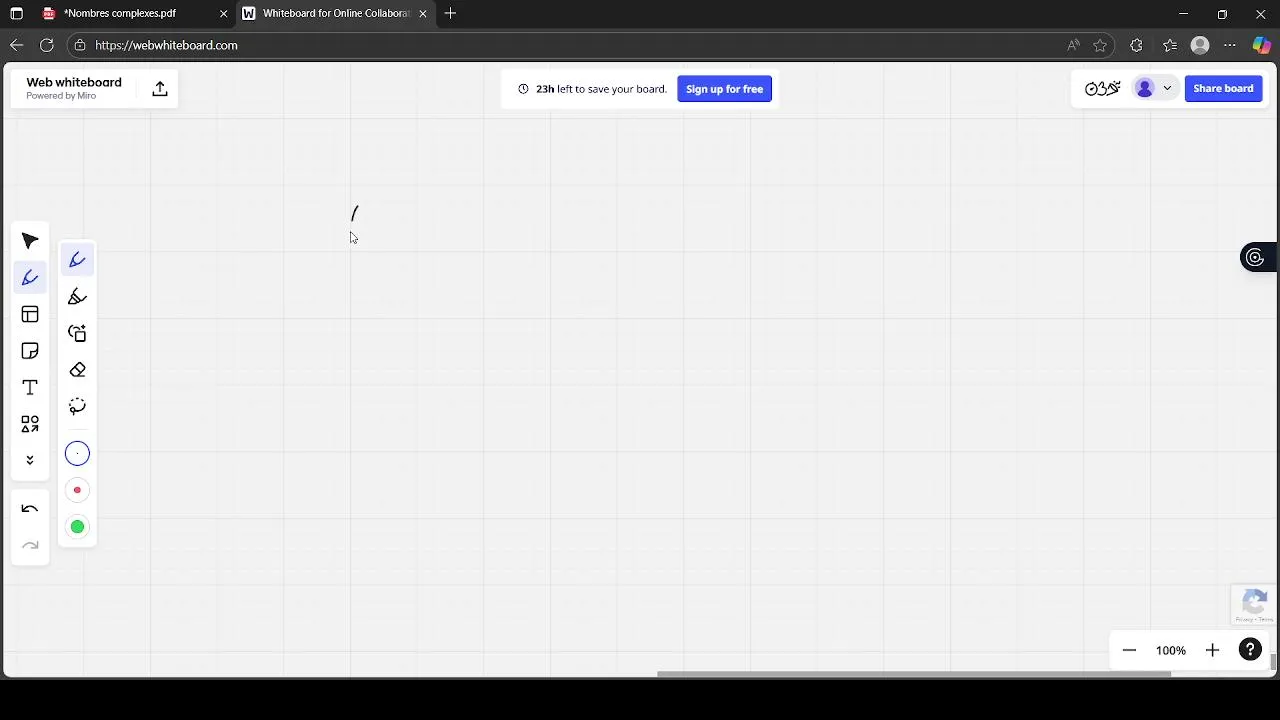Viewport: 1280px width, 720px height.
Task: Redo the undone action
Action: pyautogui.click(x=30, y=545)
